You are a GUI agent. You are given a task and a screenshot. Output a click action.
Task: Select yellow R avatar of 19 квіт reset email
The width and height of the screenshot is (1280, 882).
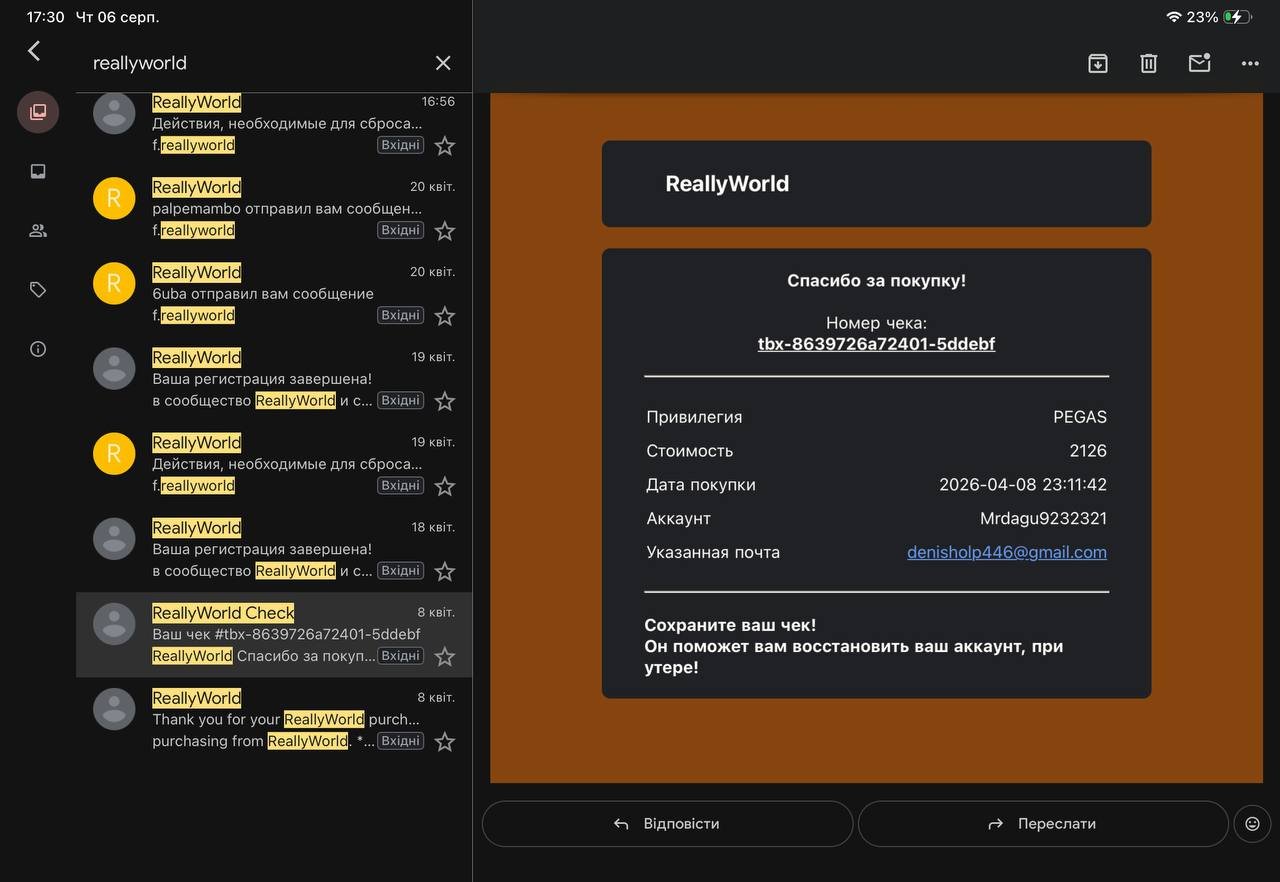(114, 453)
